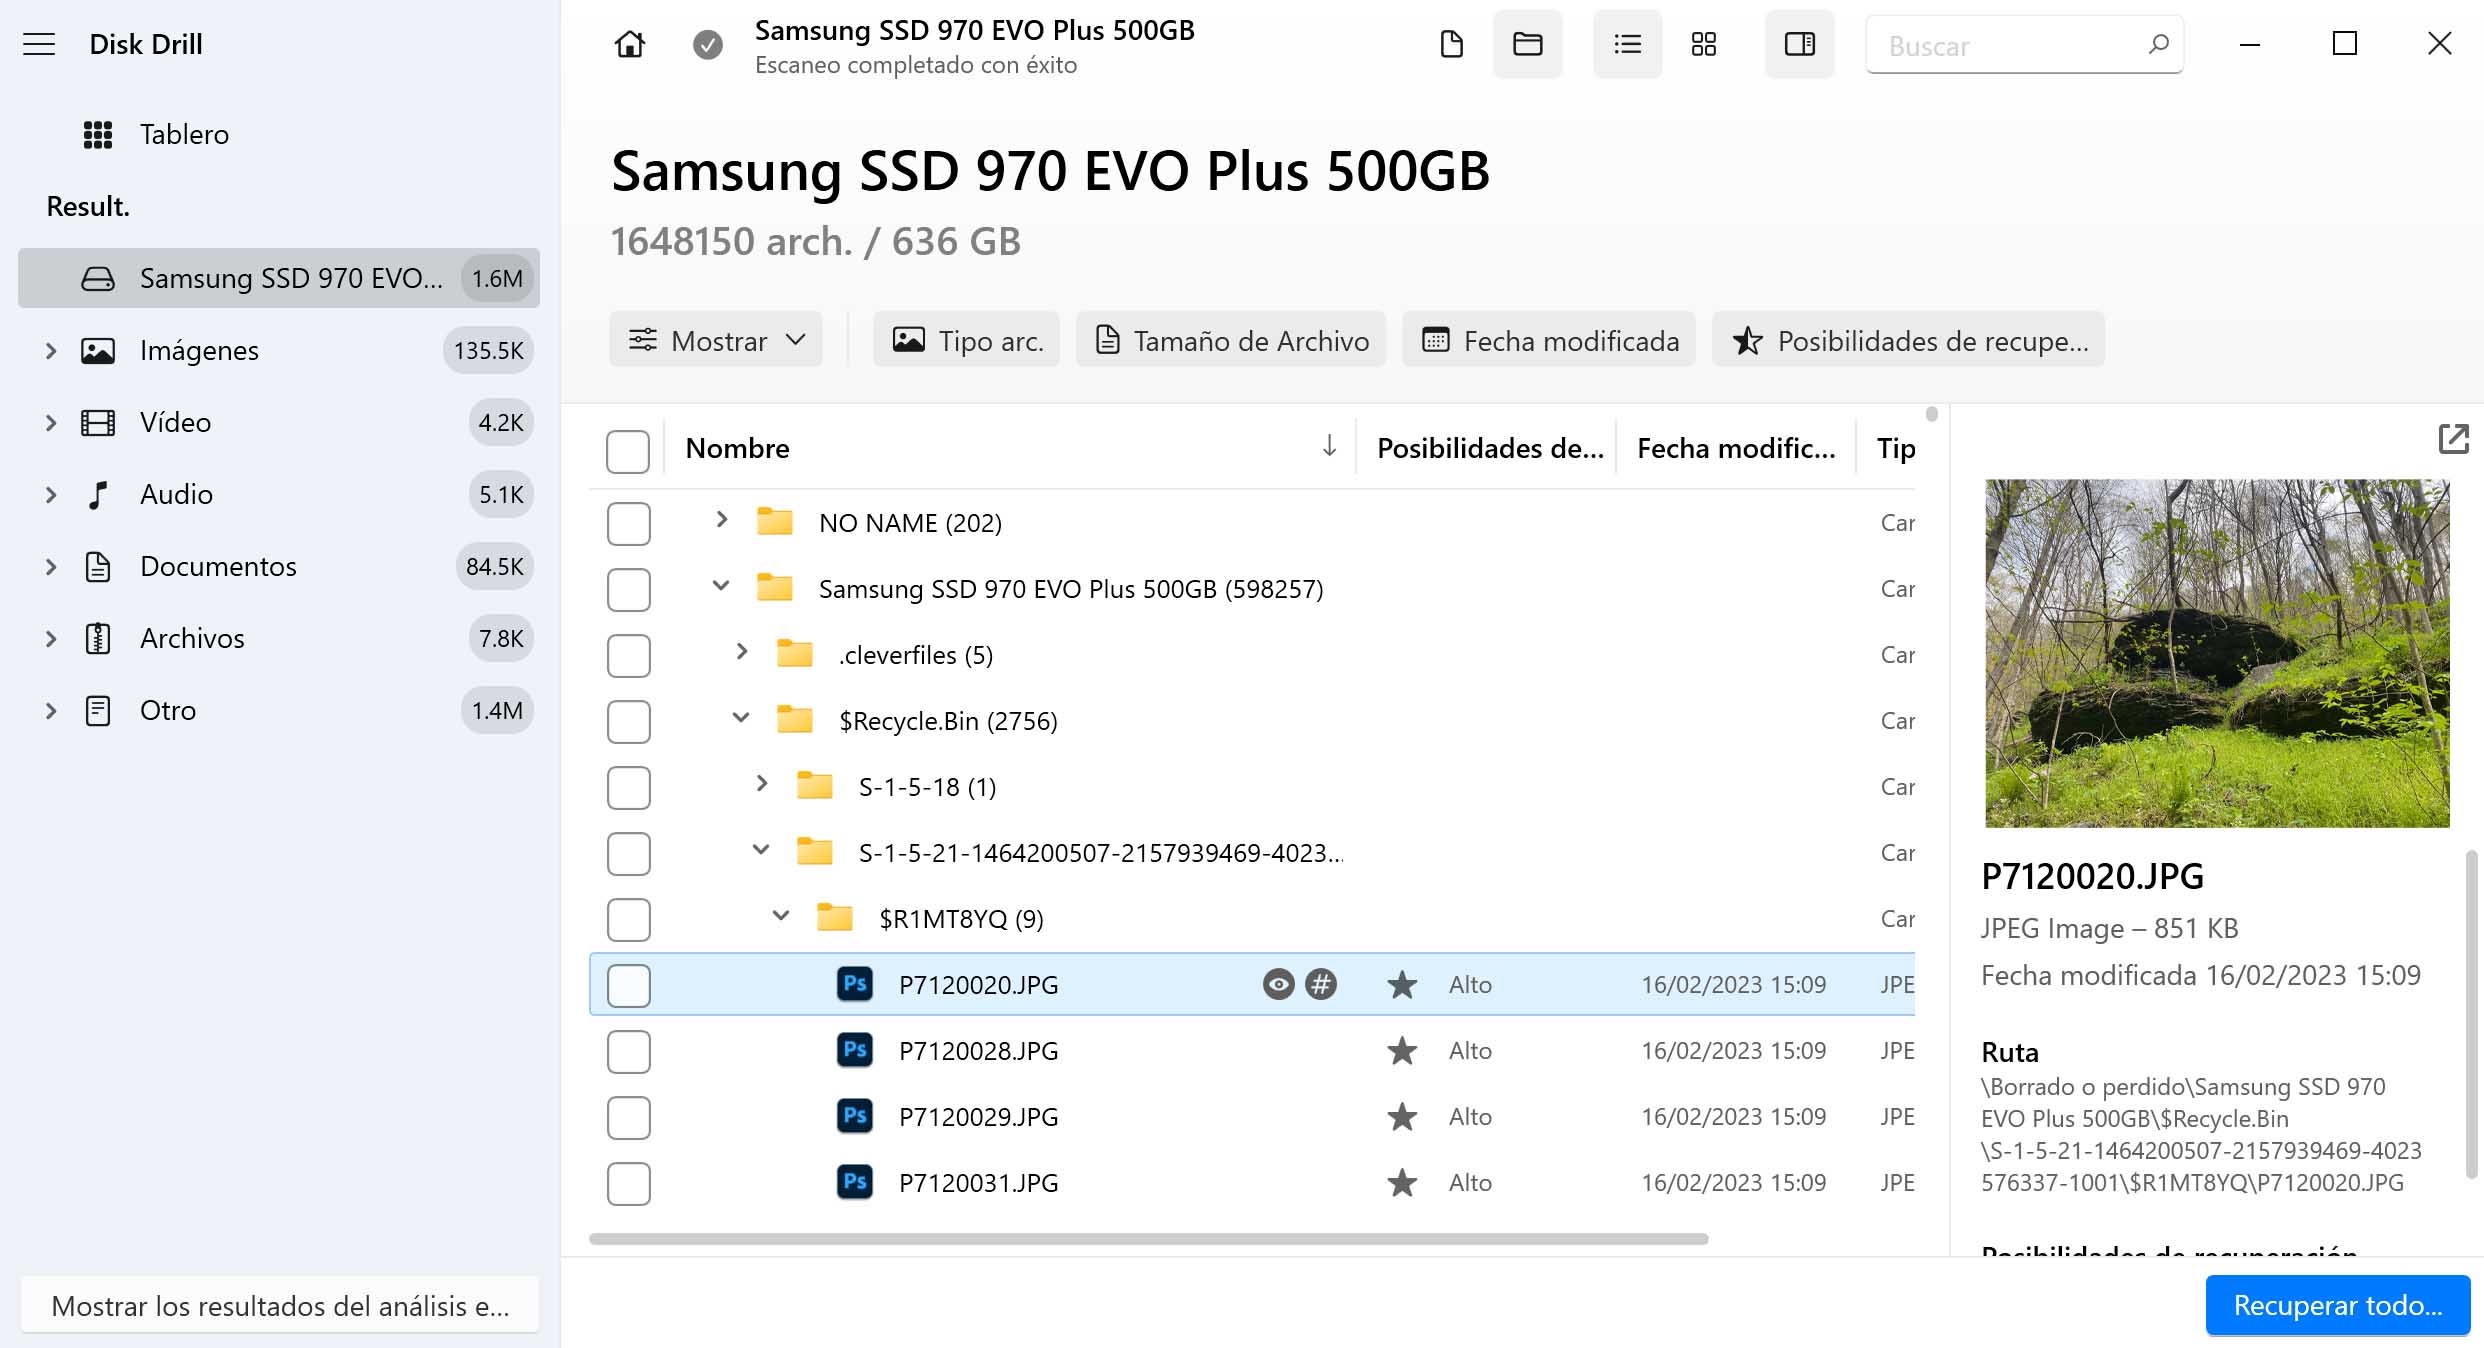Click star icon for P7120020.JPG
The height and width of the screenshot is (1348, 2484).
1402,985
